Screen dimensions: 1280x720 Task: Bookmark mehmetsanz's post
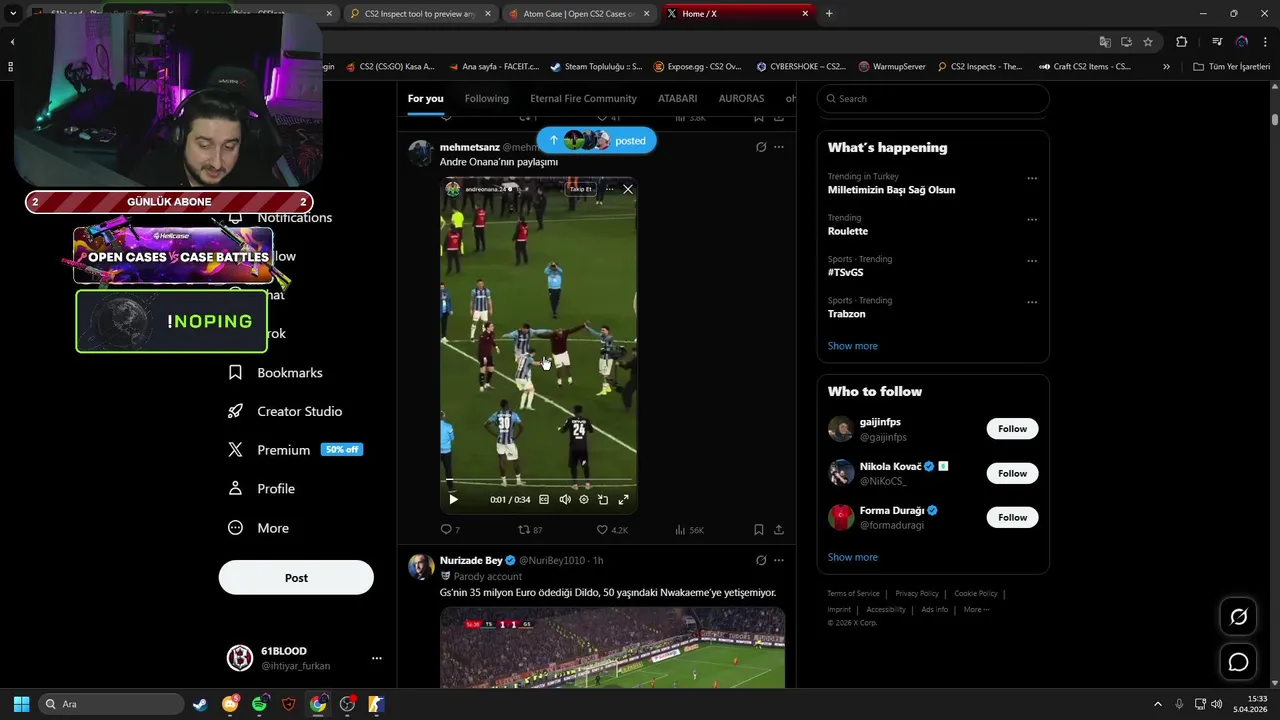758,530
